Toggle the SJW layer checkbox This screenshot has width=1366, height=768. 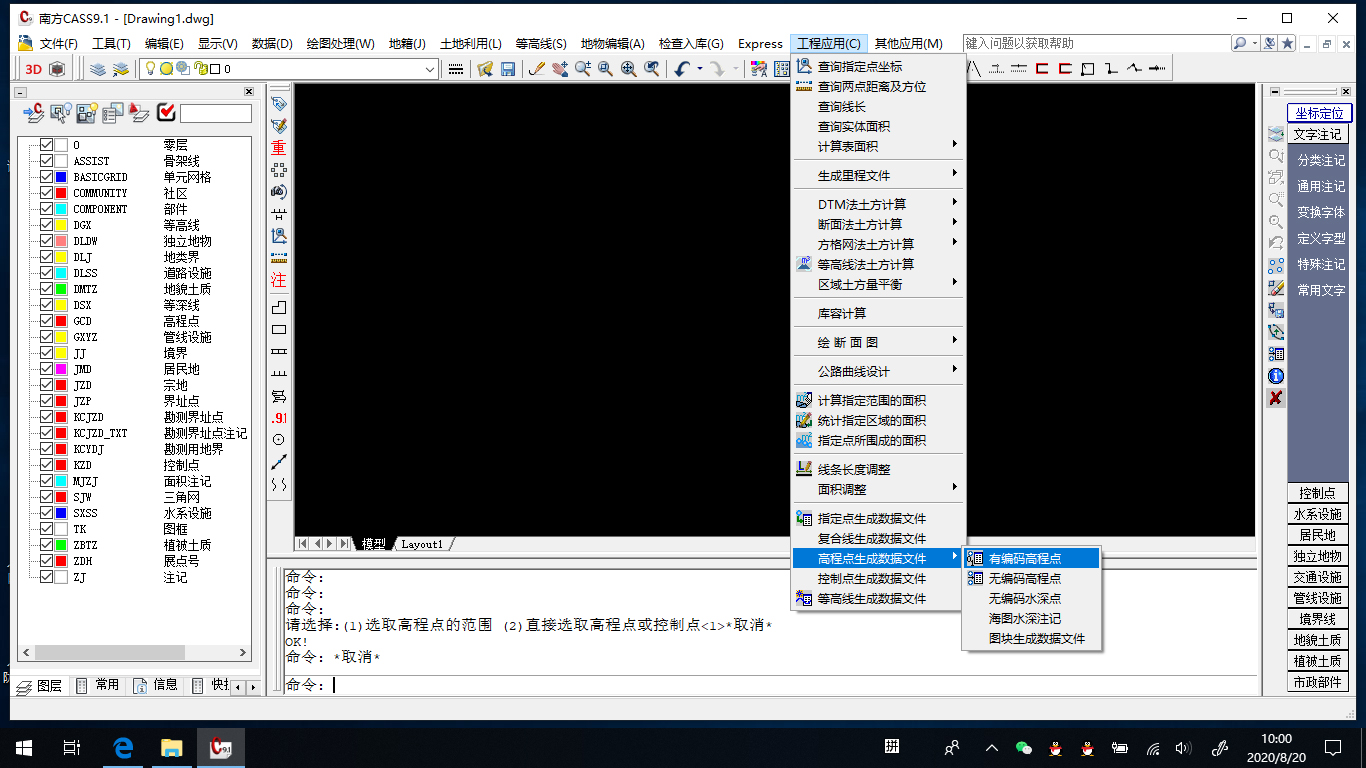click(x=46, y=497)
